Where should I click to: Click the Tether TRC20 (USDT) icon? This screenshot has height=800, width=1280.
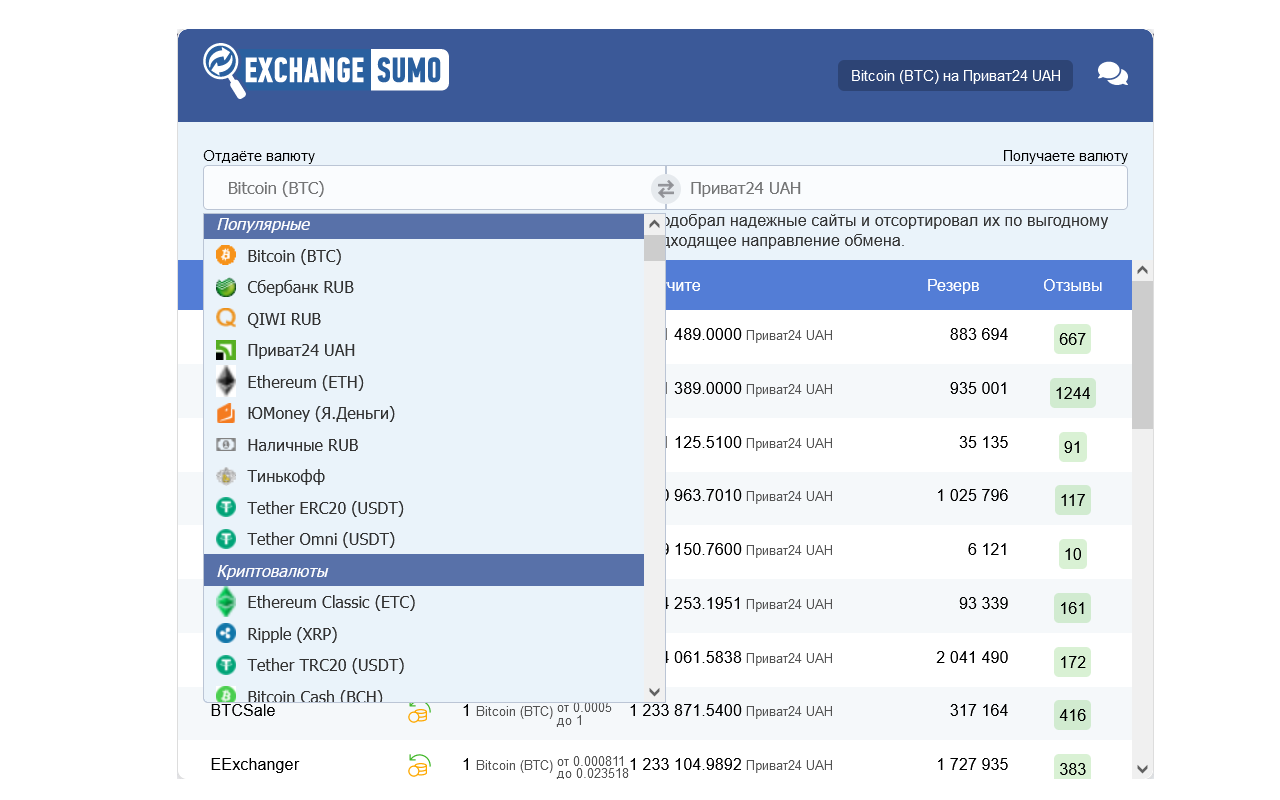(226, 665)
